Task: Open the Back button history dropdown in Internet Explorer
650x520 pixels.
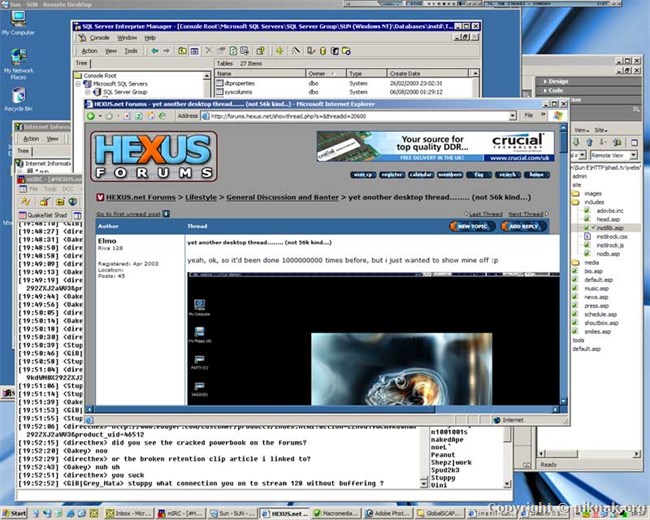Action: pyautogui.click(x=100, y=116)
